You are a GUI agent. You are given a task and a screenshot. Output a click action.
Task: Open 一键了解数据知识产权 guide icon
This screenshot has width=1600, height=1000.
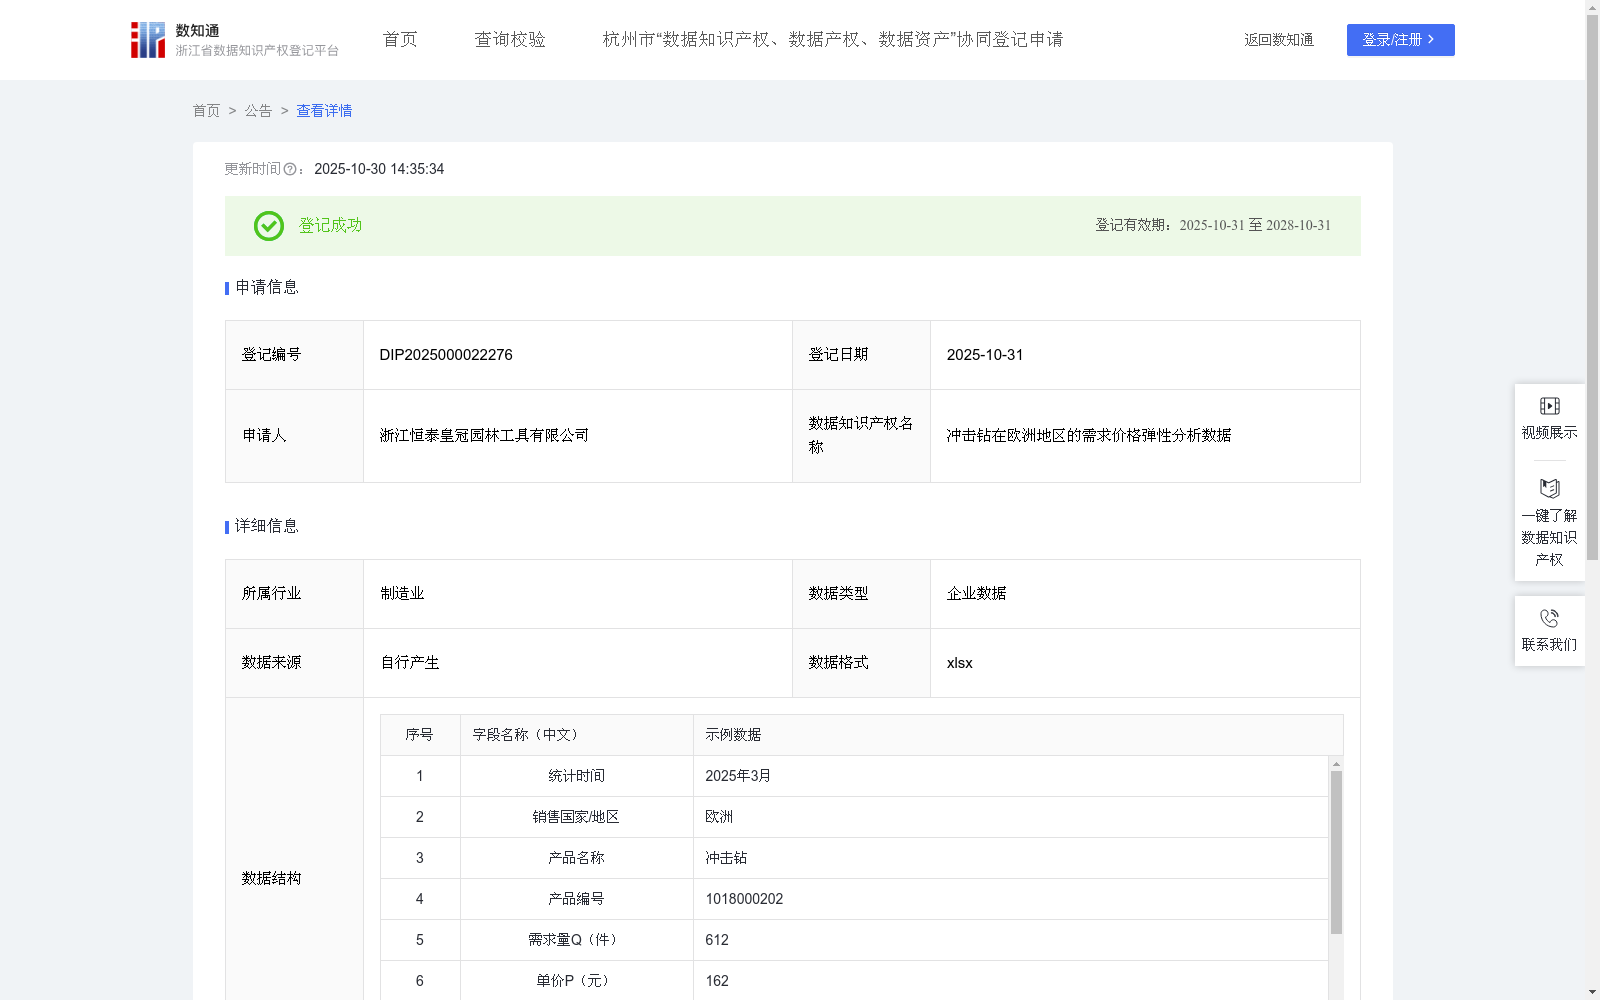(x=1549, y=488)
